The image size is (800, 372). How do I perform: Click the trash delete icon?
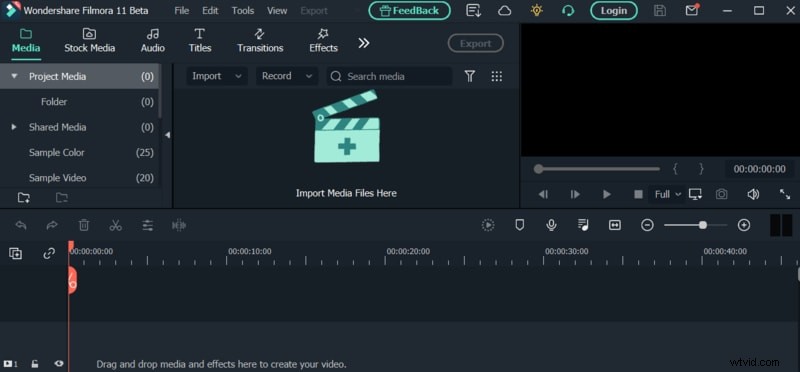(x=84, y=225)
